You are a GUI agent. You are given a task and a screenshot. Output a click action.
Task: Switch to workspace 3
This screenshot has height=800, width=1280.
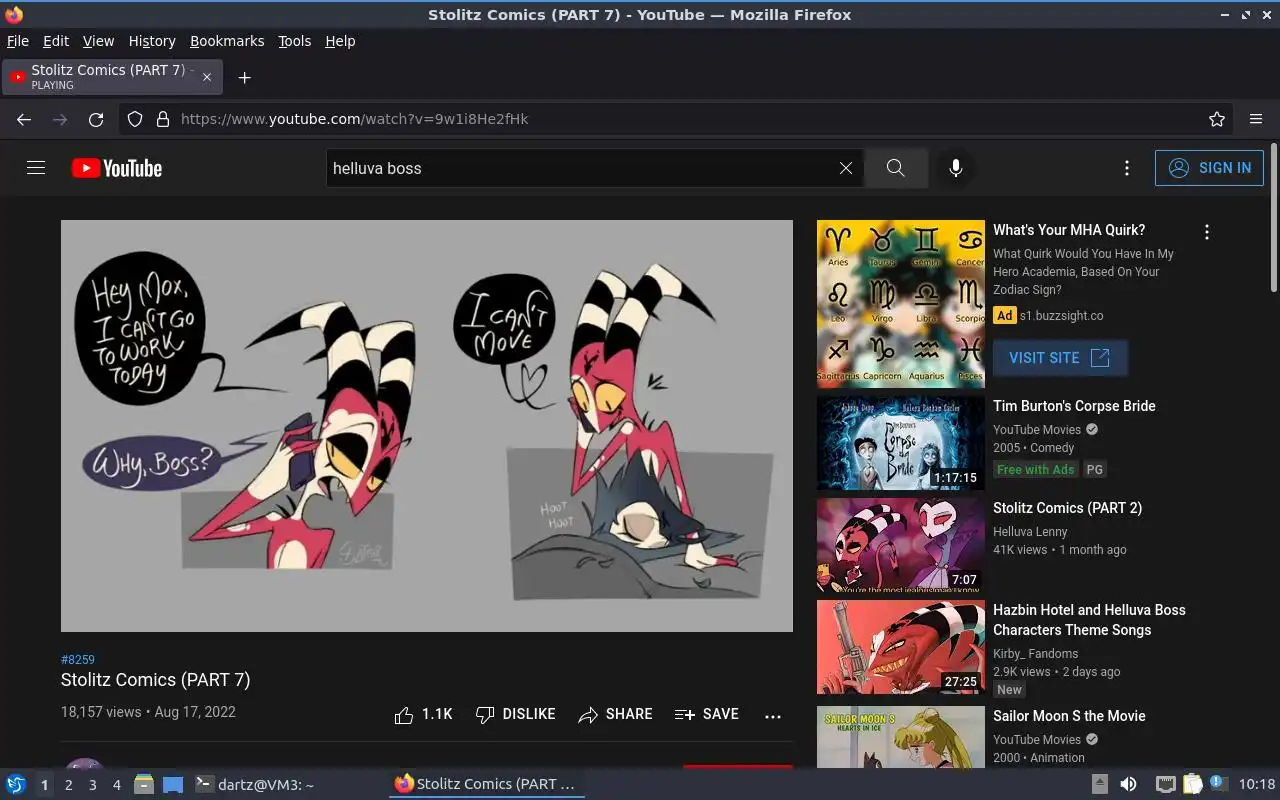click(x=92, y=785)
